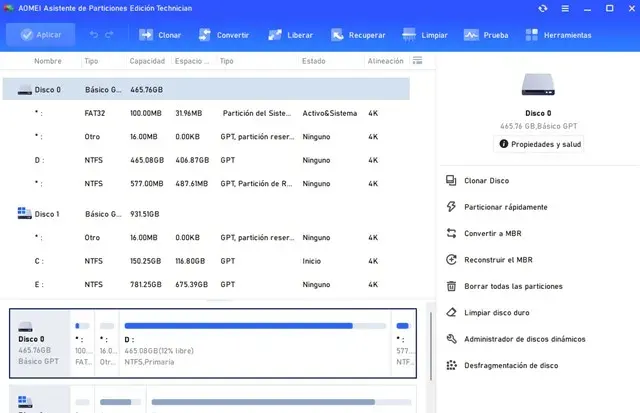Select the 577MB NTFS block in disk map
The height and width of the screenshot is (413, 640).
click(x=404, y=343)
